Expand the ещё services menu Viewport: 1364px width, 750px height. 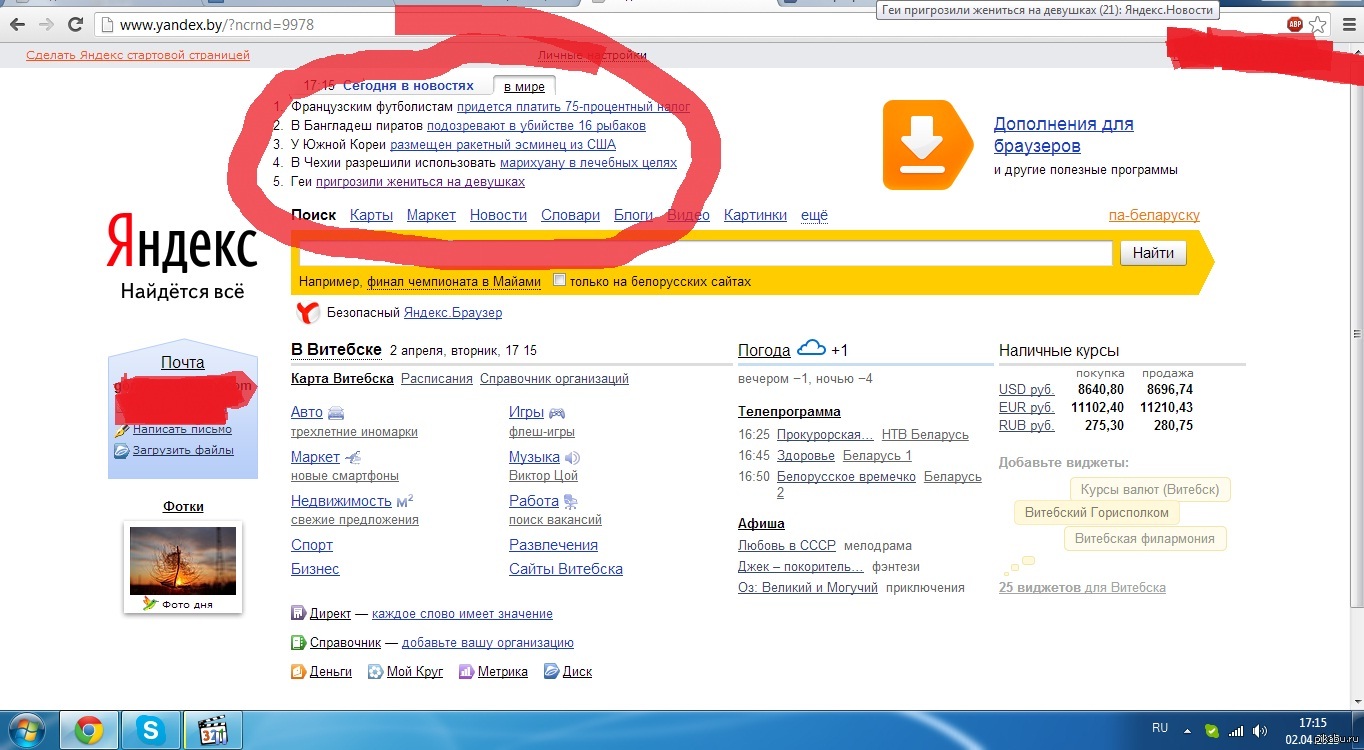click(x=814, y=215)
